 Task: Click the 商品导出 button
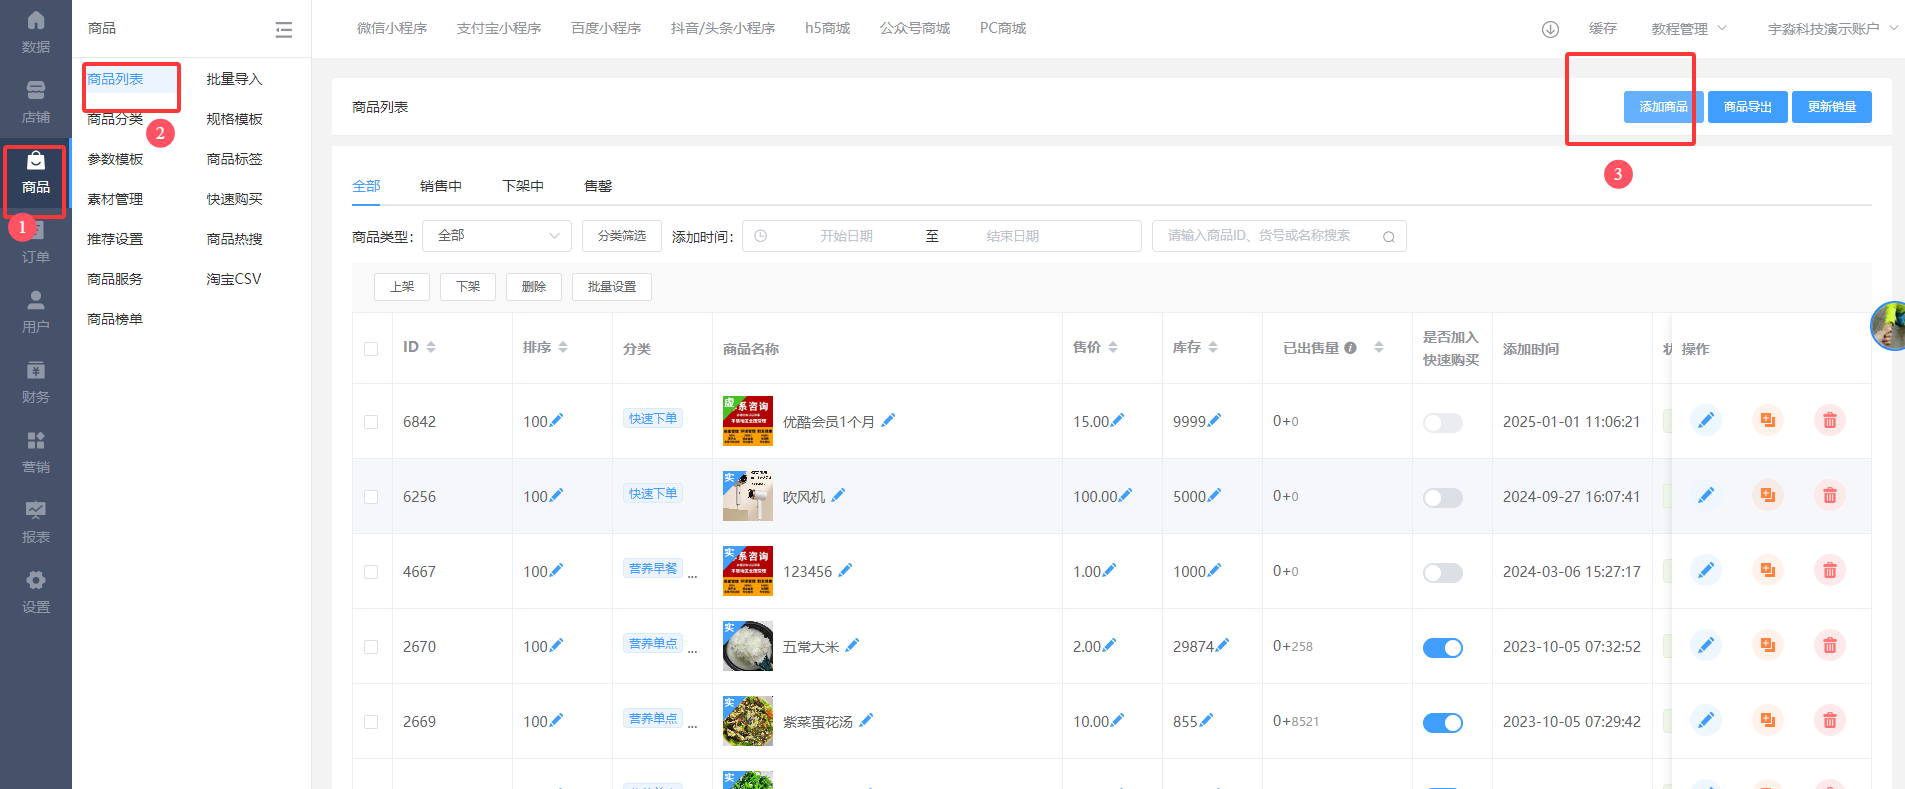pos(1748,107)
